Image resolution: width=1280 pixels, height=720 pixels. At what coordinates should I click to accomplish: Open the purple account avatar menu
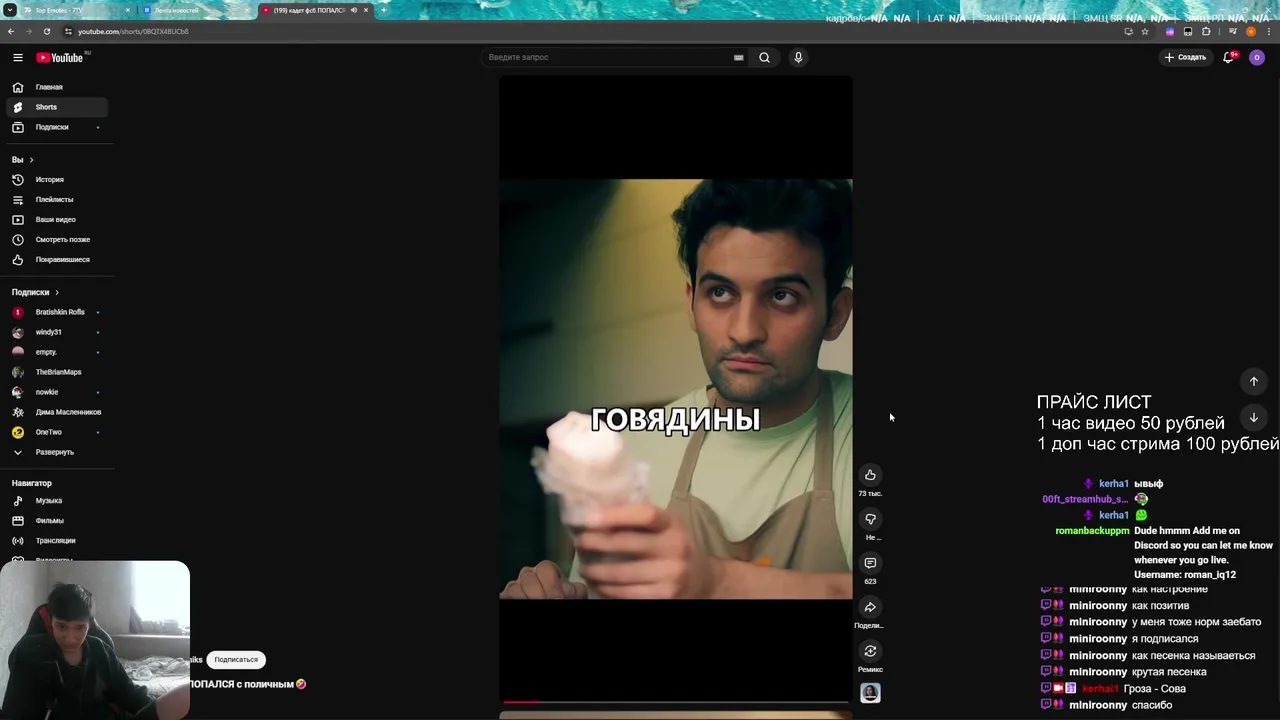(1257, 57)
